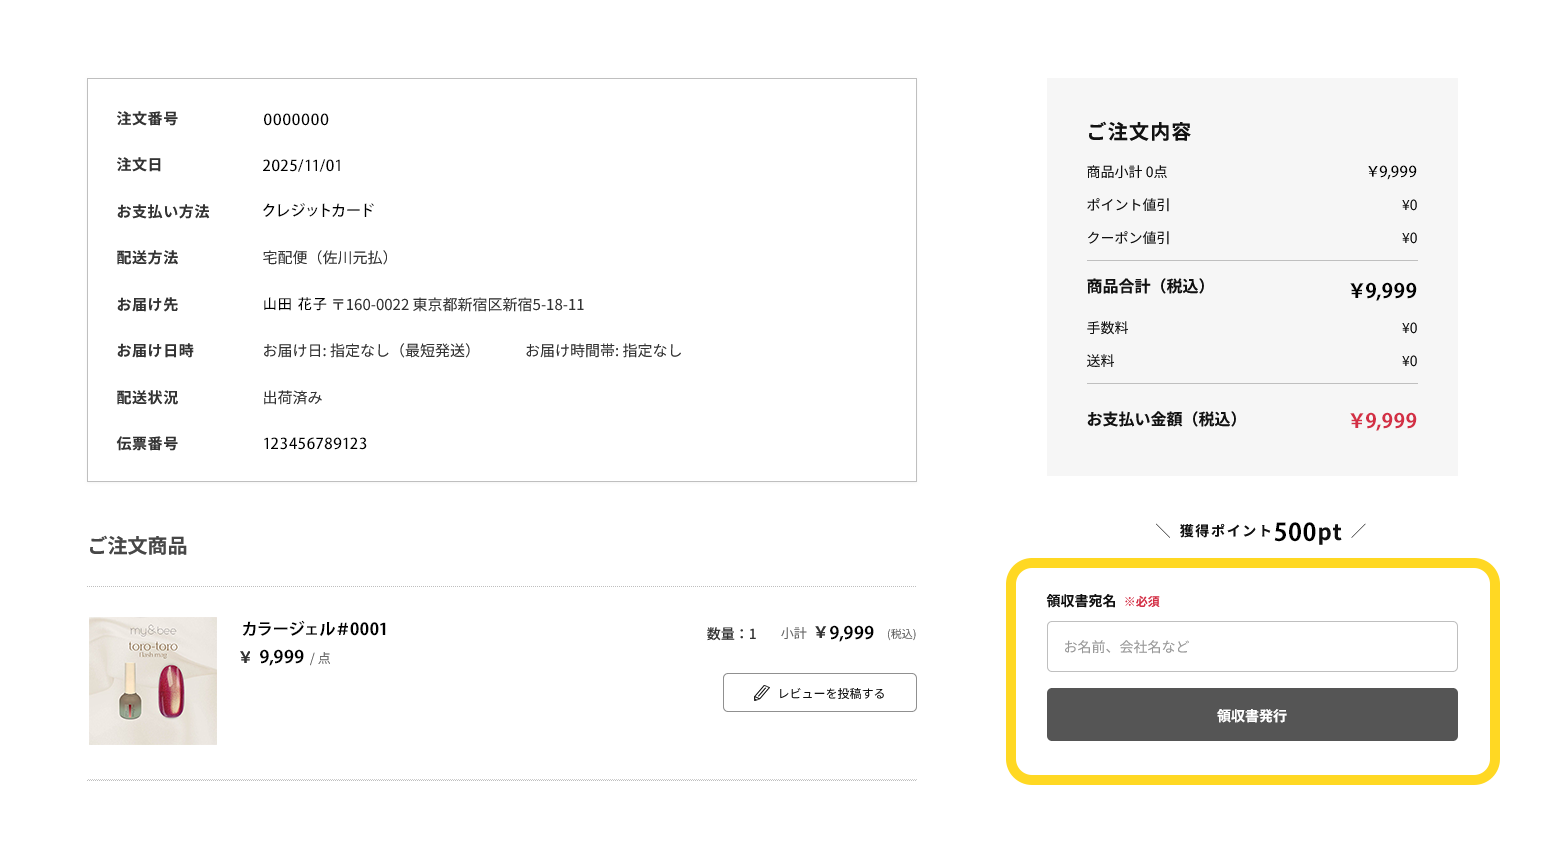The height and width of the screenshot is (858, 1544).
Task: Select the 商品合計（税込） total row
Action: coord(1251,289)
